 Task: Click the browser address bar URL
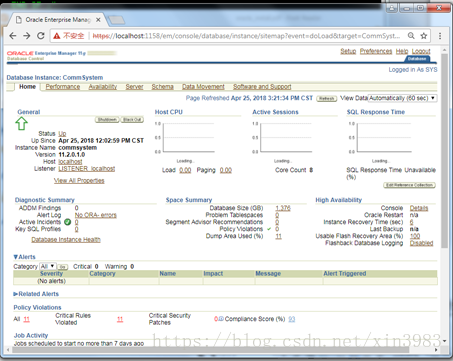point(246,36)
